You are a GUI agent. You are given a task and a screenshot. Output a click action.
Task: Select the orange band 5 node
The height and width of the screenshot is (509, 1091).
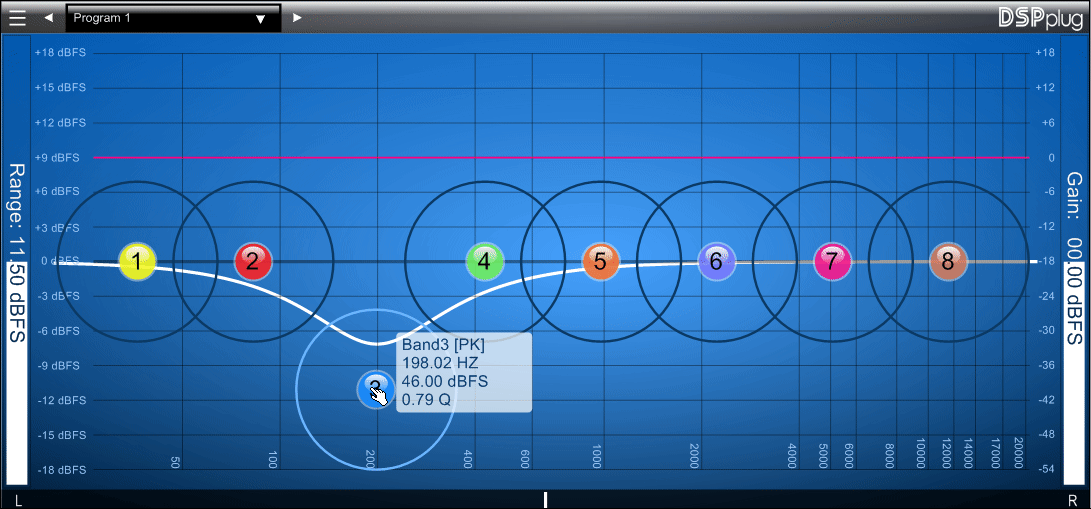click(601, 262)
